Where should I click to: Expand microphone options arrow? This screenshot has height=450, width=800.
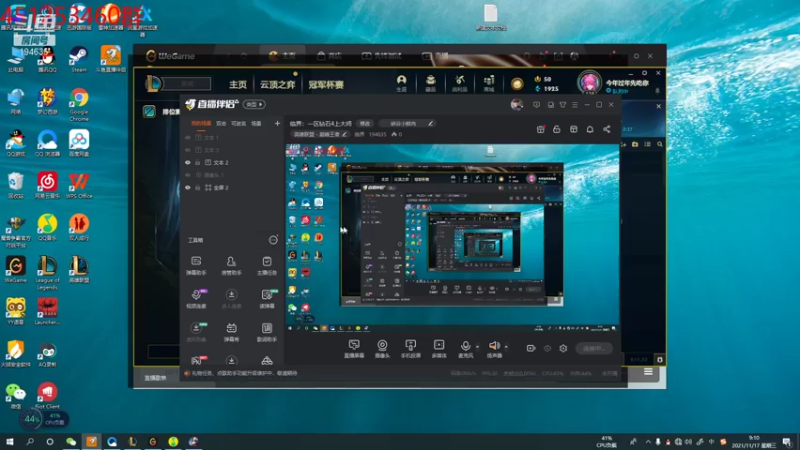click(478, 347)
